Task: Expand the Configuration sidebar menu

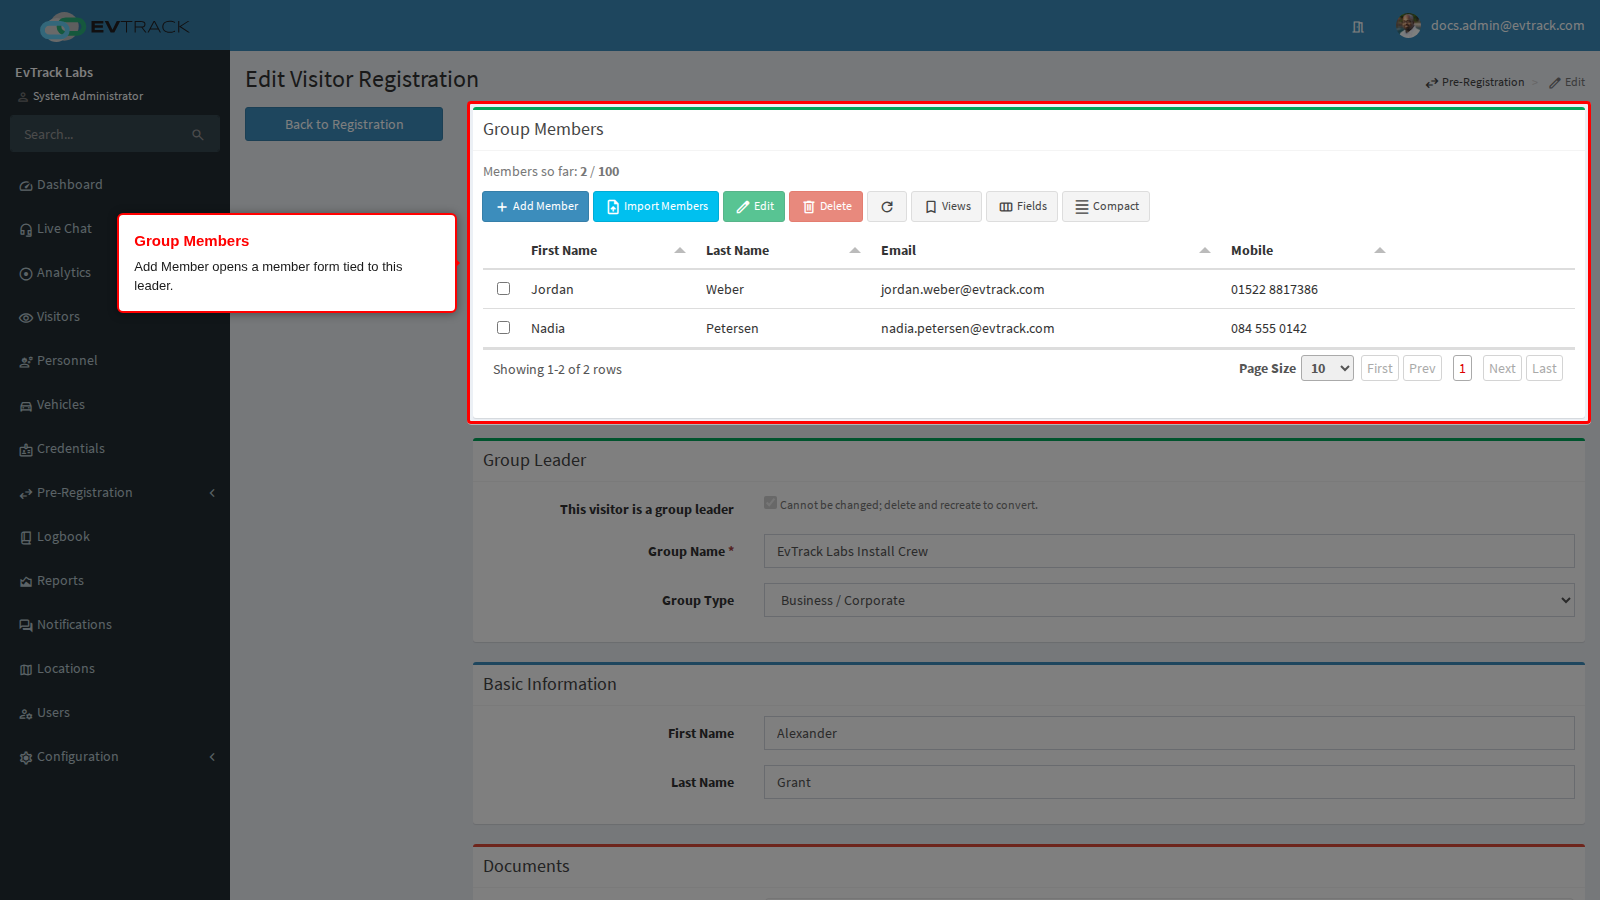Action: [115, 757]
